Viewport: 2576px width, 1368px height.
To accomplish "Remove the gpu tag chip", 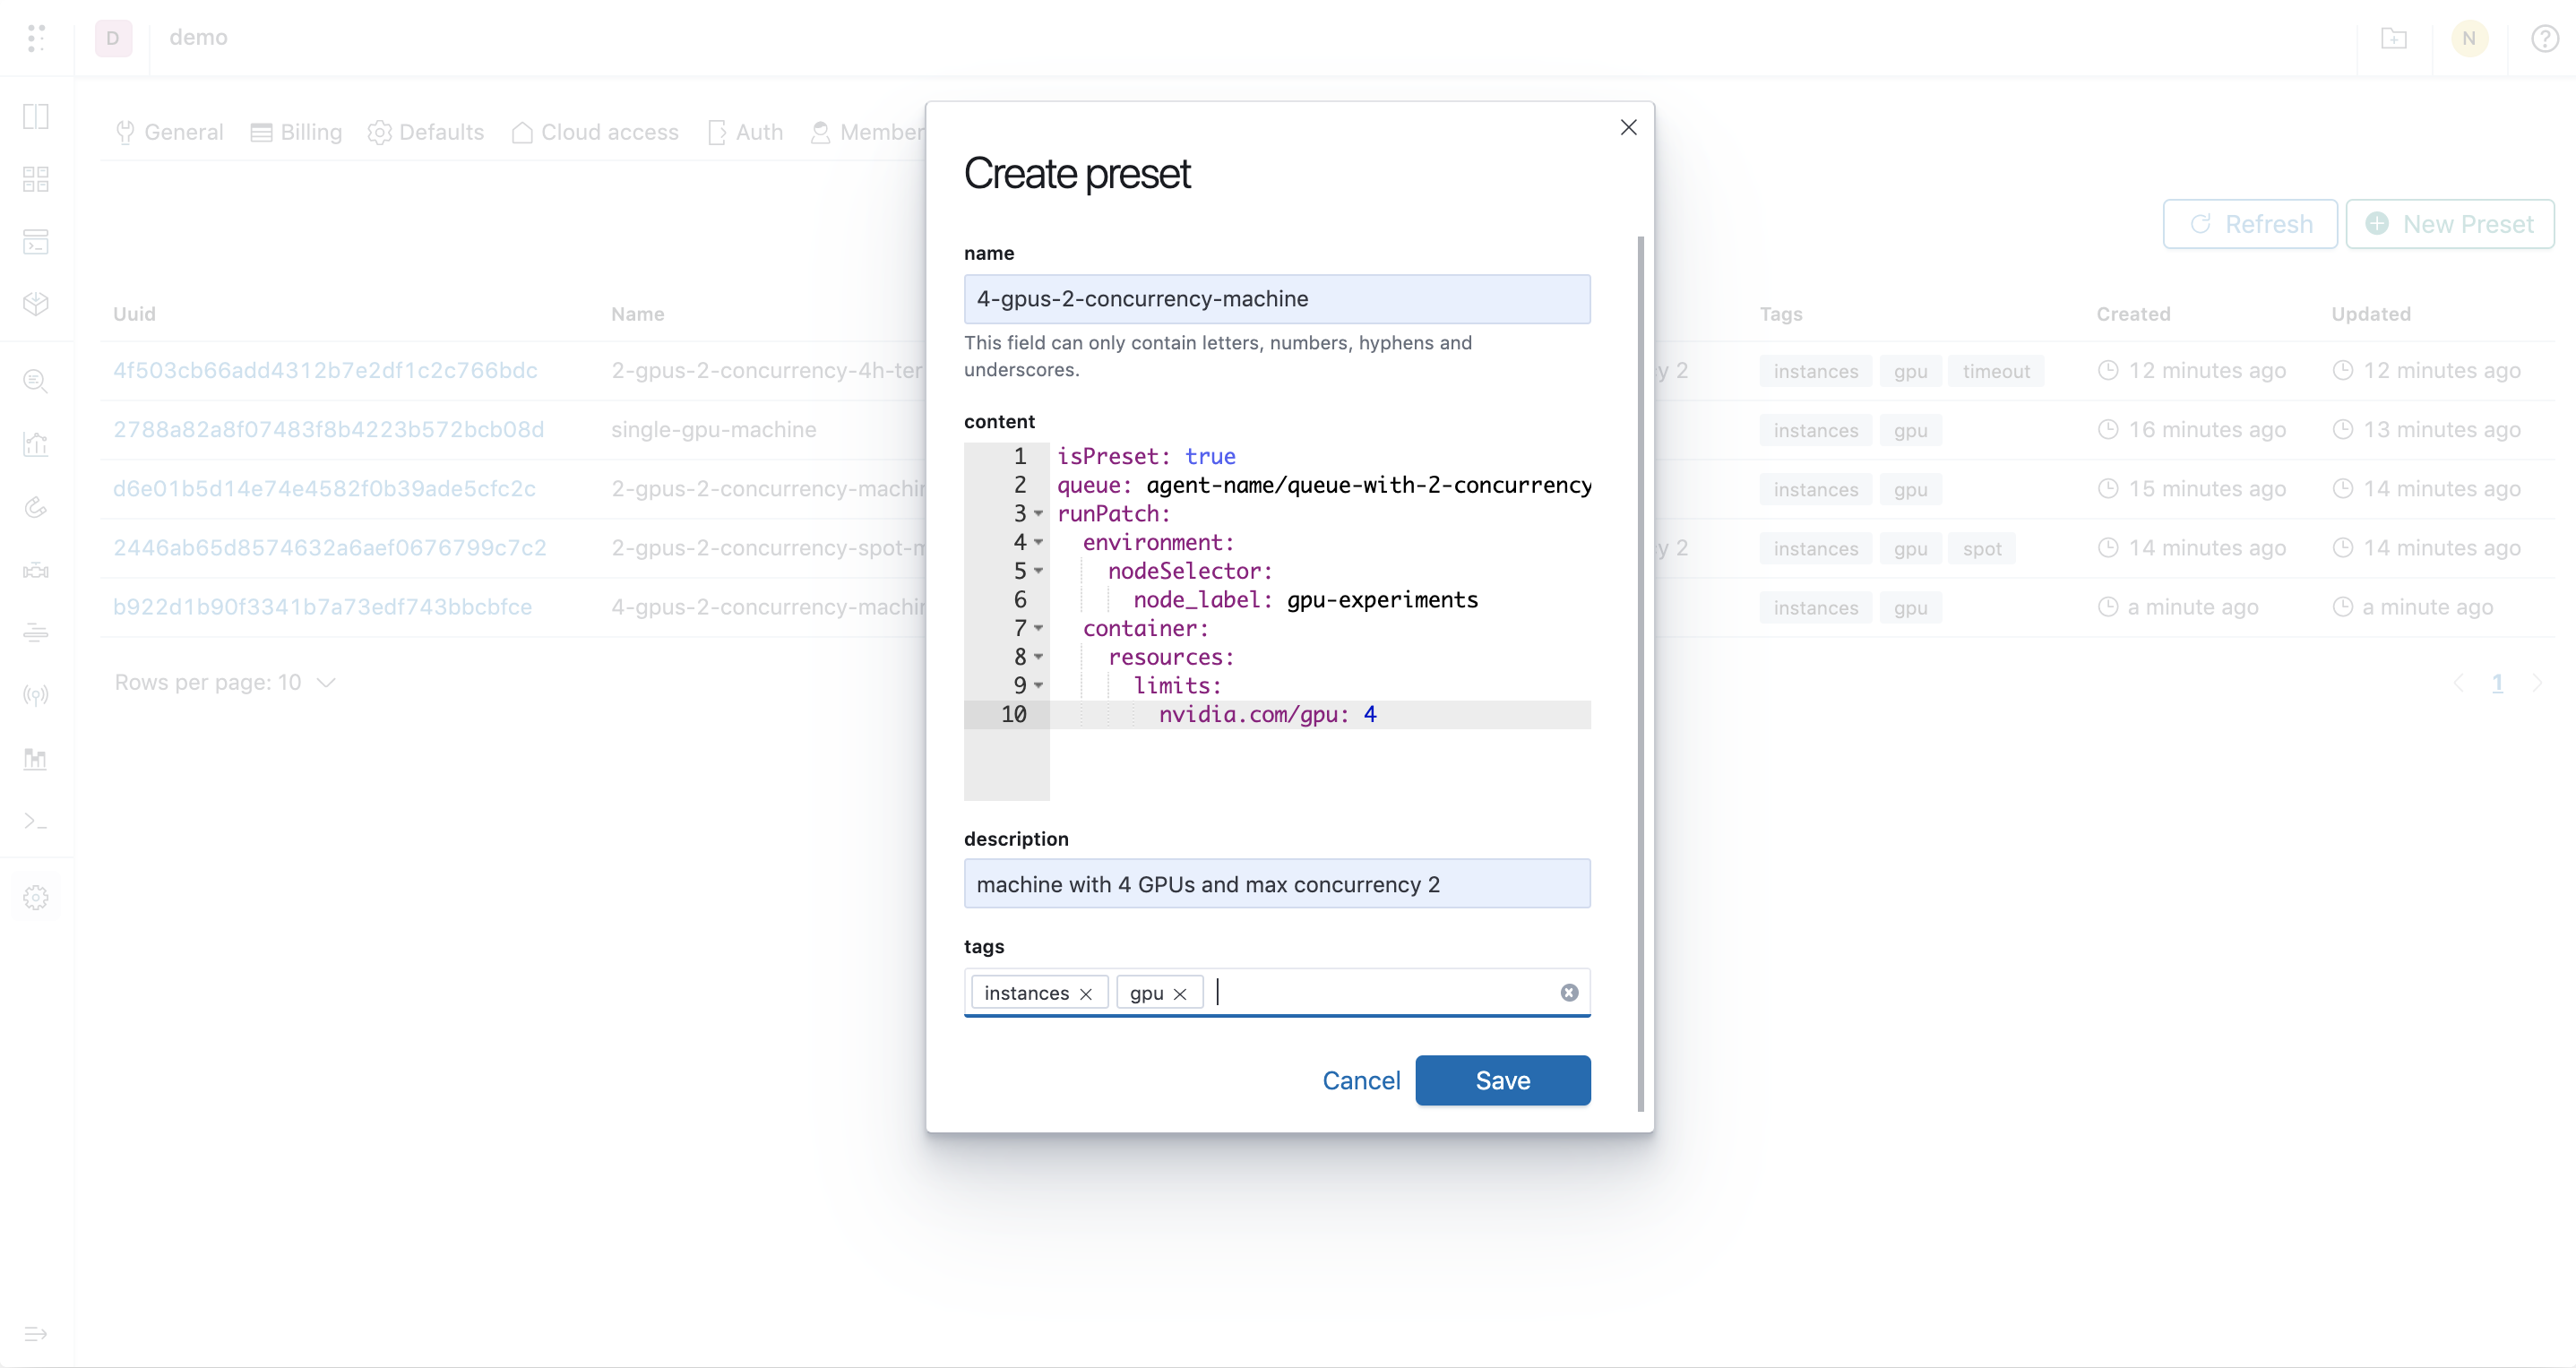I will click(1180, 993).
